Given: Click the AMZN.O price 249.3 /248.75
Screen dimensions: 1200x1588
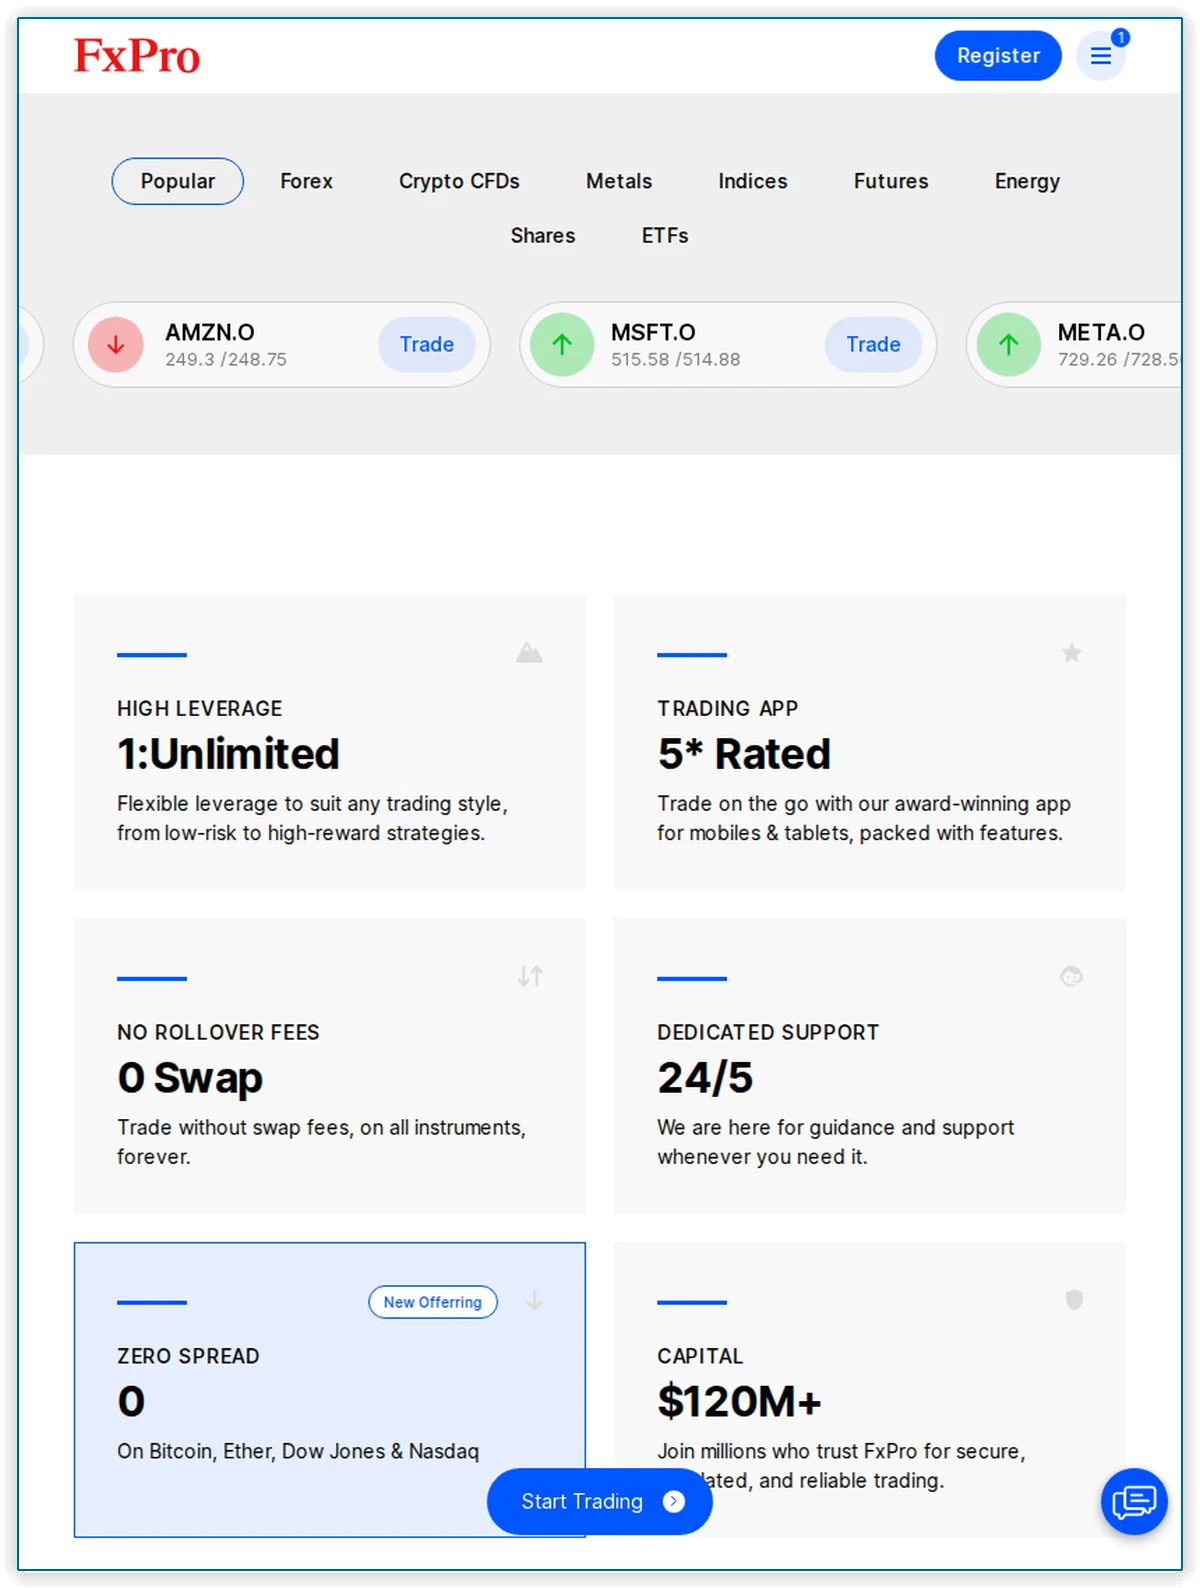Looking at the screenshot, I should click(226, 359).
